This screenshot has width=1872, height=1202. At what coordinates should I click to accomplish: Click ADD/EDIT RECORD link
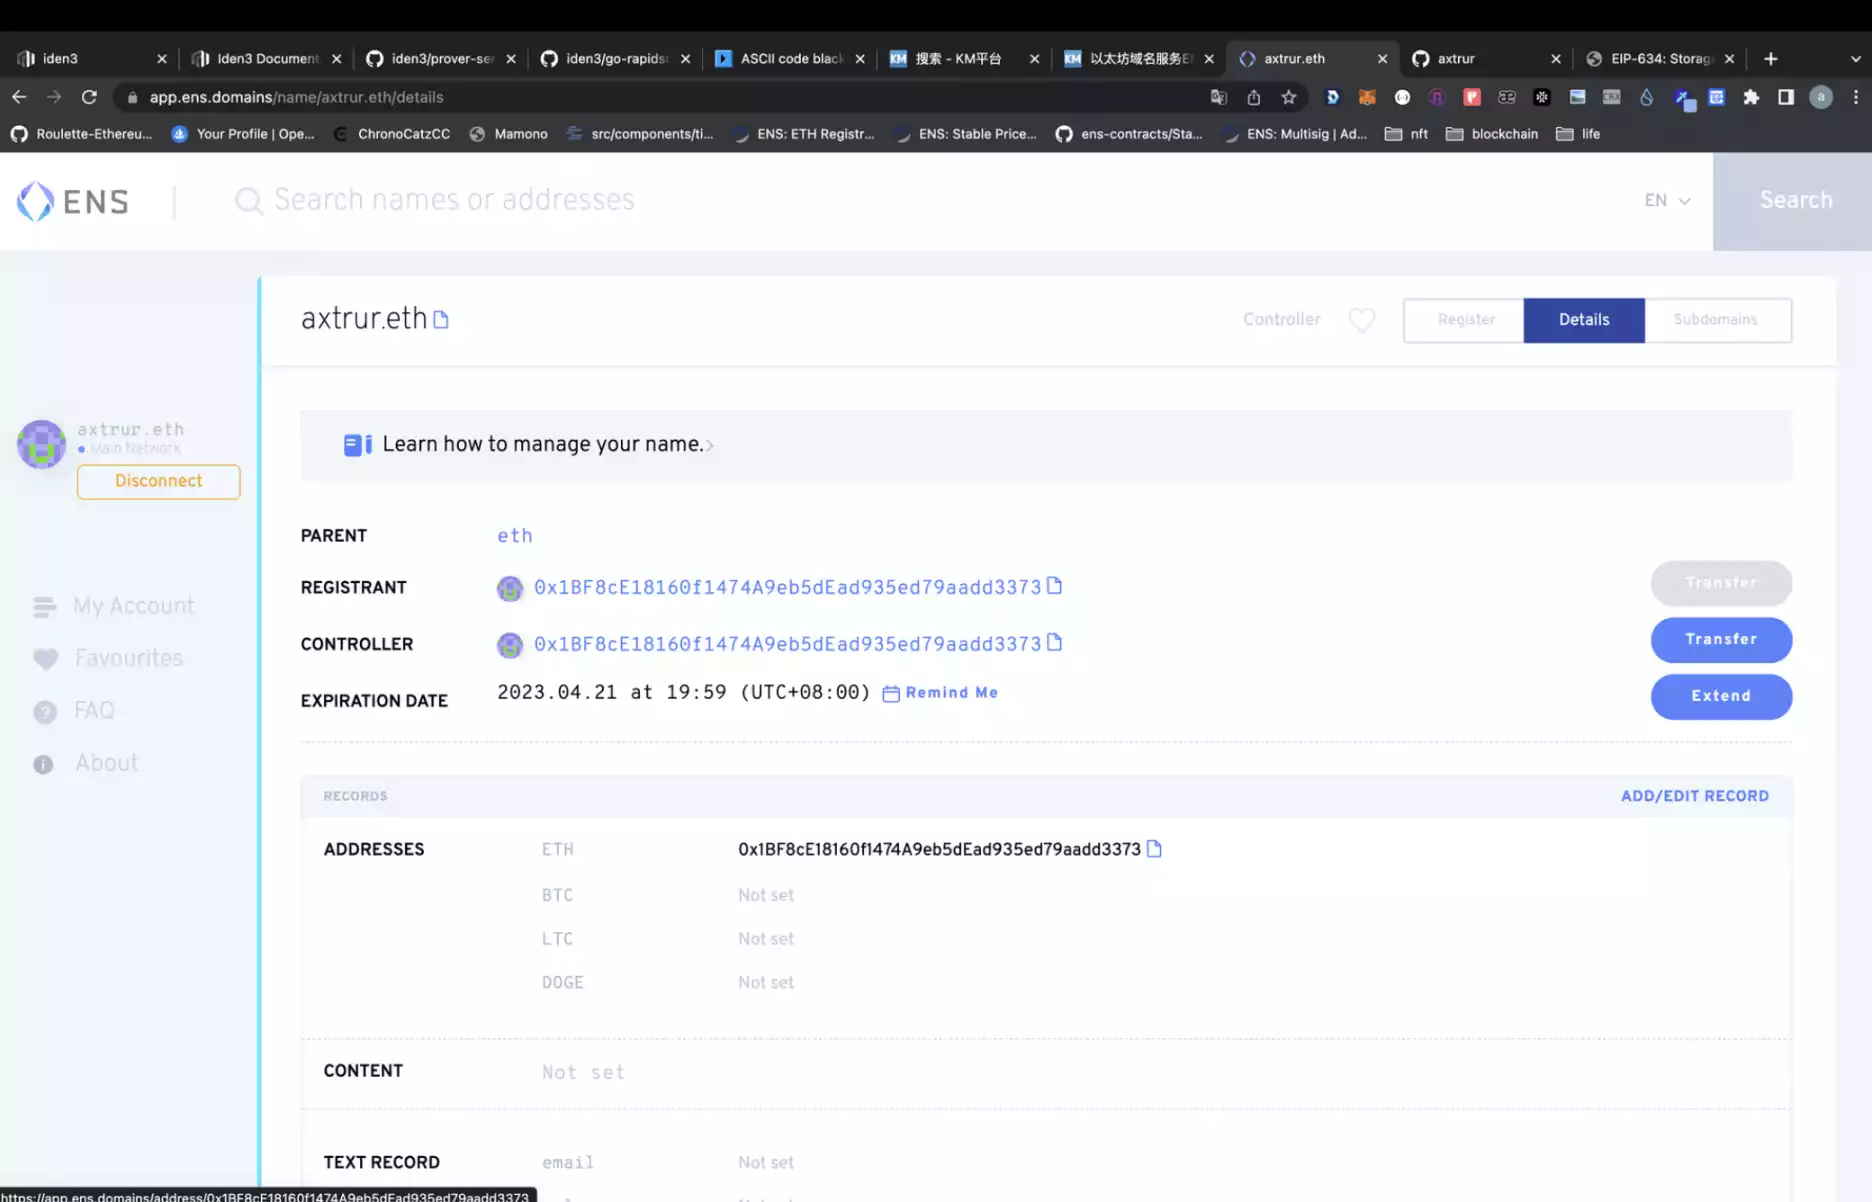[1694, 796]
